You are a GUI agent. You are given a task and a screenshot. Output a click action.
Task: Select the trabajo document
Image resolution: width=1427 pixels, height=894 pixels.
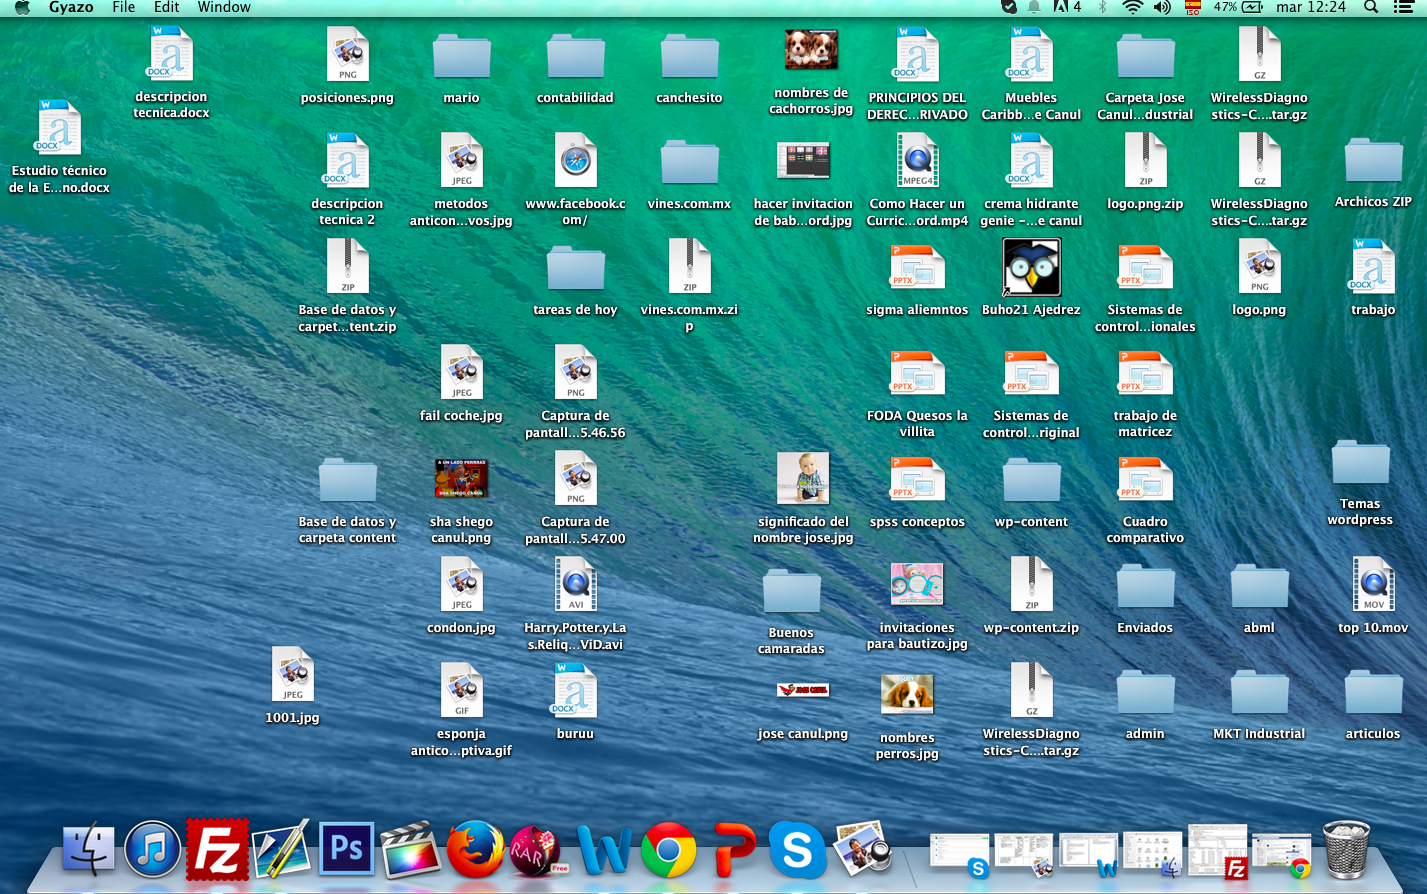tap(1373, 278)
